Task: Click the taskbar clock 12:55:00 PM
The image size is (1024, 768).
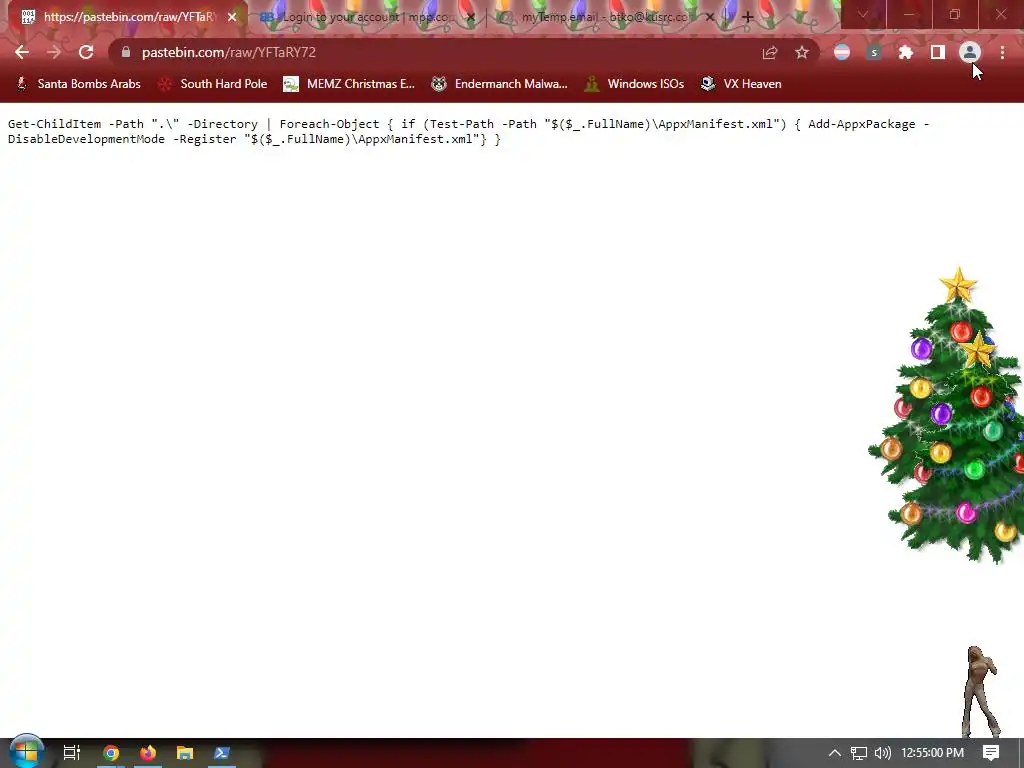Action: [933, 753]
